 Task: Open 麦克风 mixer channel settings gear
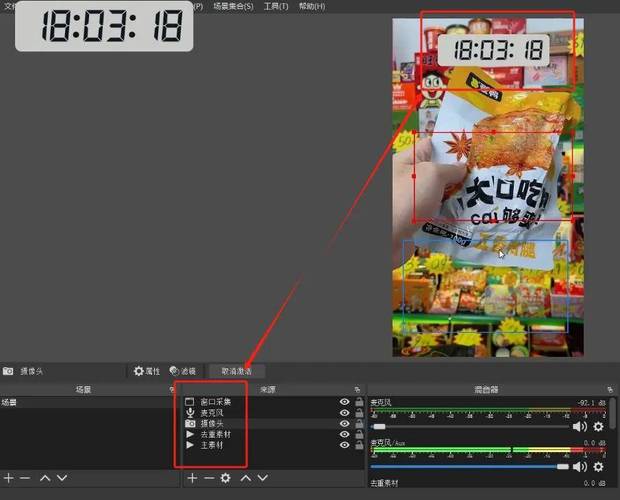click(x=598, y=426)
